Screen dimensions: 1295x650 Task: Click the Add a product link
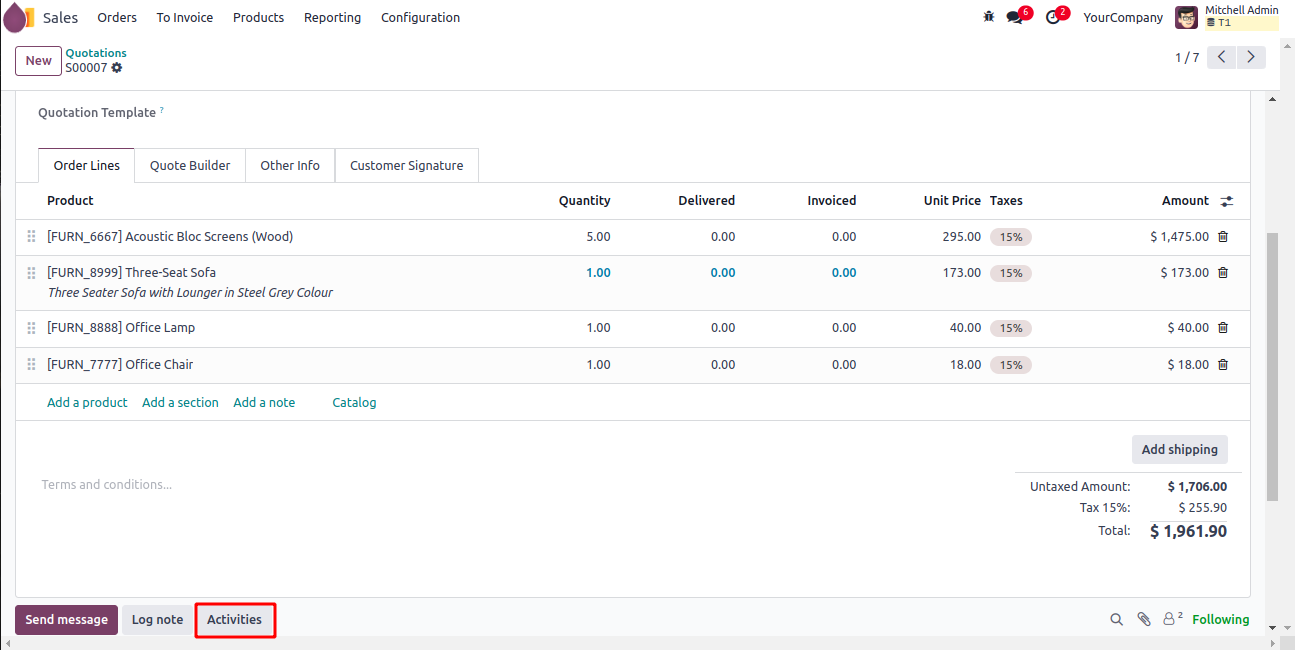[x=87, y=403]
